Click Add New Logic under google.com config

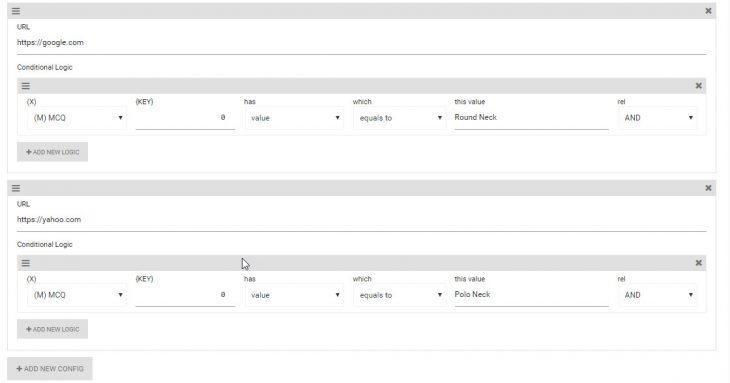tap(53, 152)
